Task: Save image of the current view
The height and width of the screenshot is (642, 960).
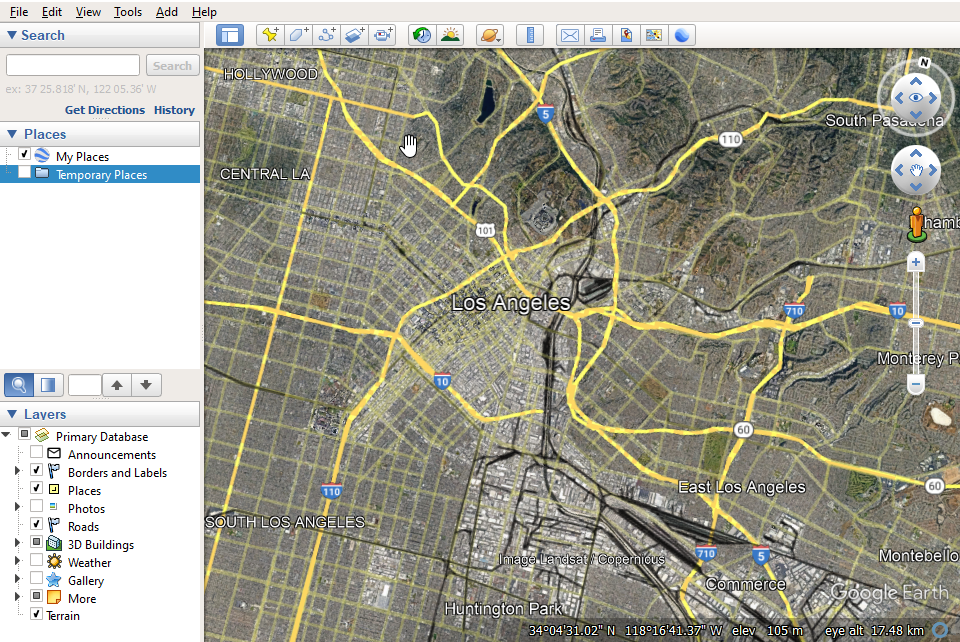Action: click(x=626, y=35)
